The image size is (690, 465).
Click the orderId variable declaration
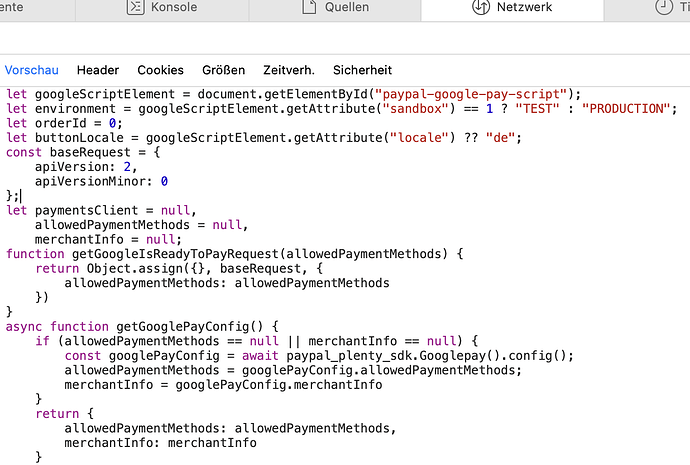pyautogui.click(x=64, y=123)
